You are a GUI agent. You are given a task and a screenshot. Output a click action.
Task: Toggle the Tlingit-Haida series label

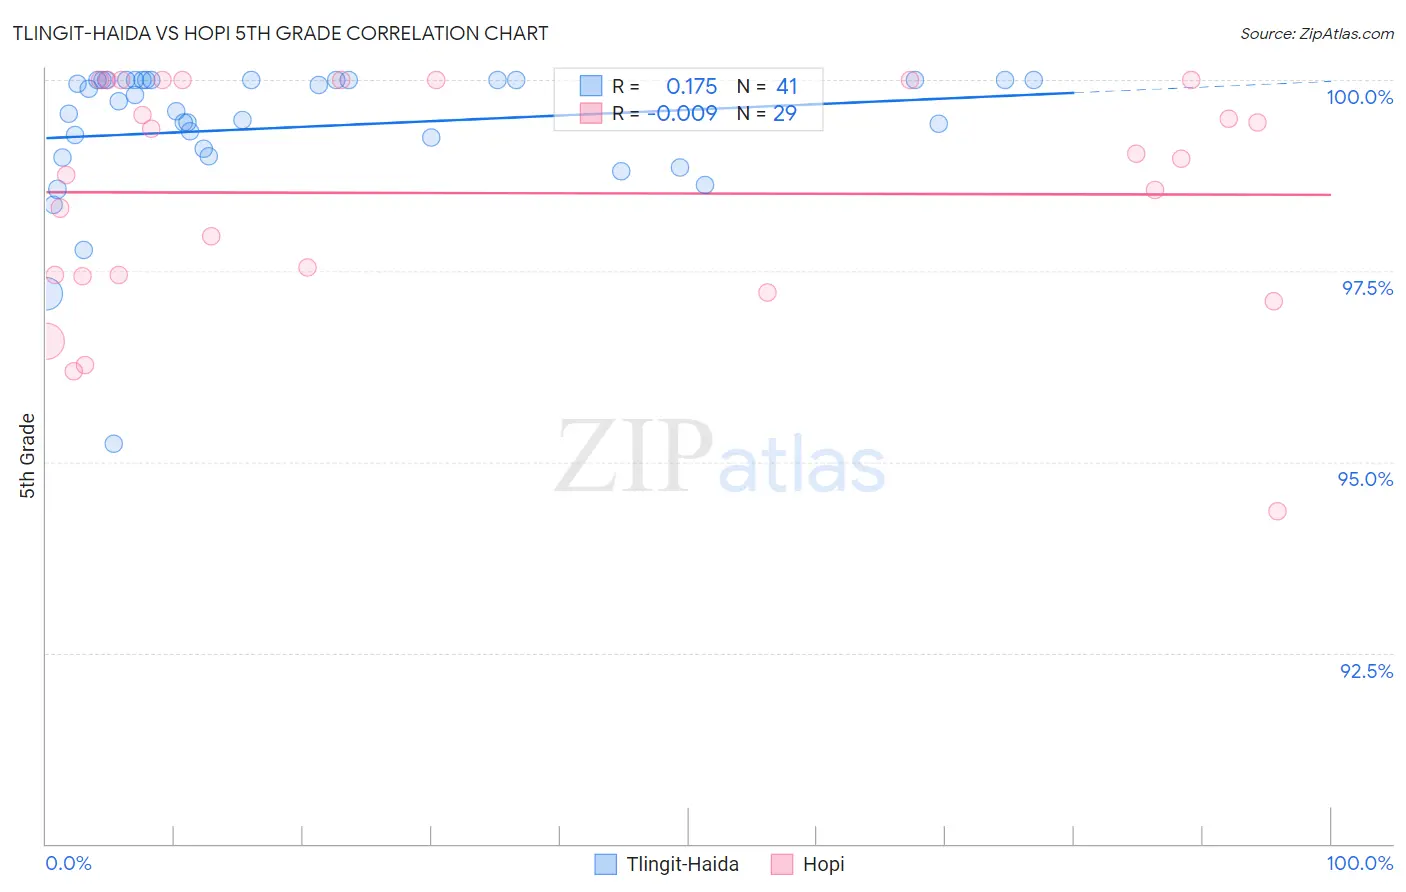point(682,864)
